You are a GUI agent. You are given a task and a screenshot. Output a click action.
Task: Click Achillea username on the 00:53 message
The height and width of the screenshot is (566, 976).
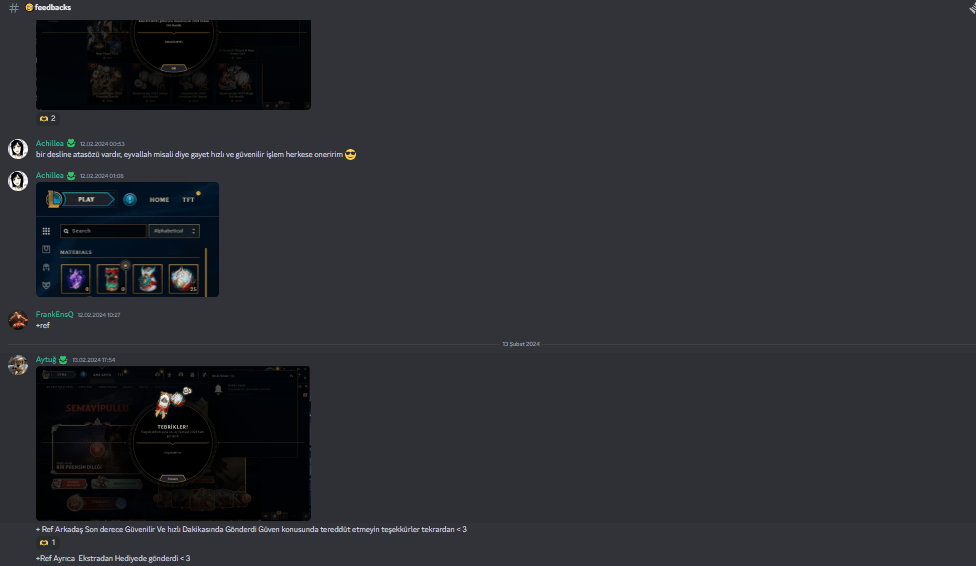(50, 143)
